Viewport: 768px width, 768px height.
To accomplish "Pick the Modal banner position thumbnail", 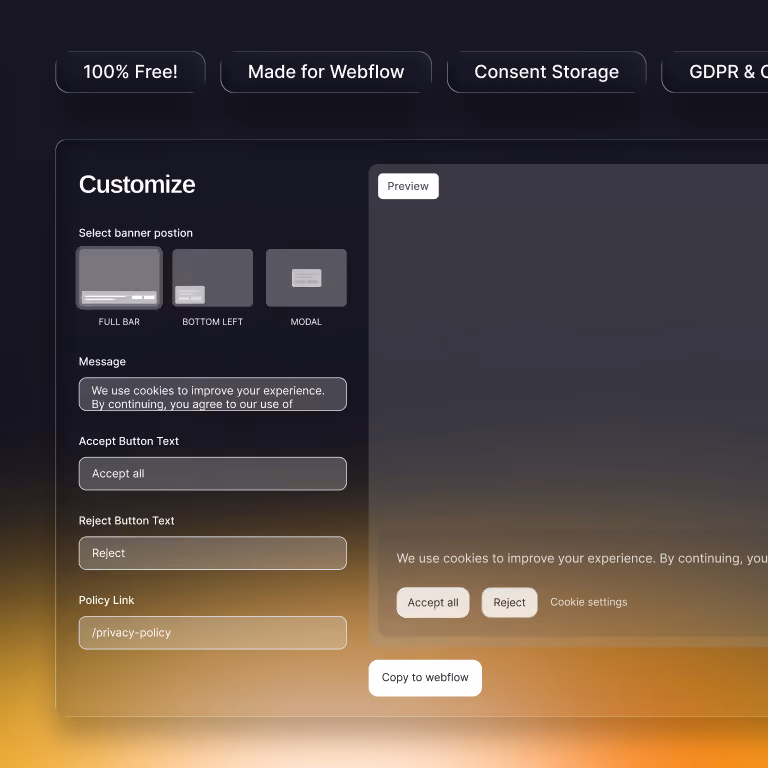I will click(x=306, y=278).
